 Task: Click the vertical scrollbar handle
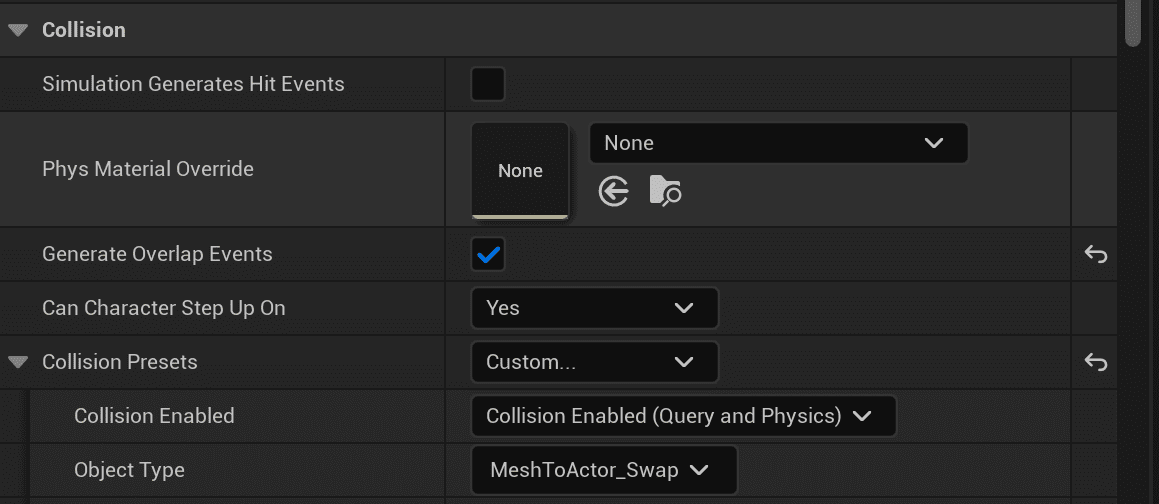1133,24
